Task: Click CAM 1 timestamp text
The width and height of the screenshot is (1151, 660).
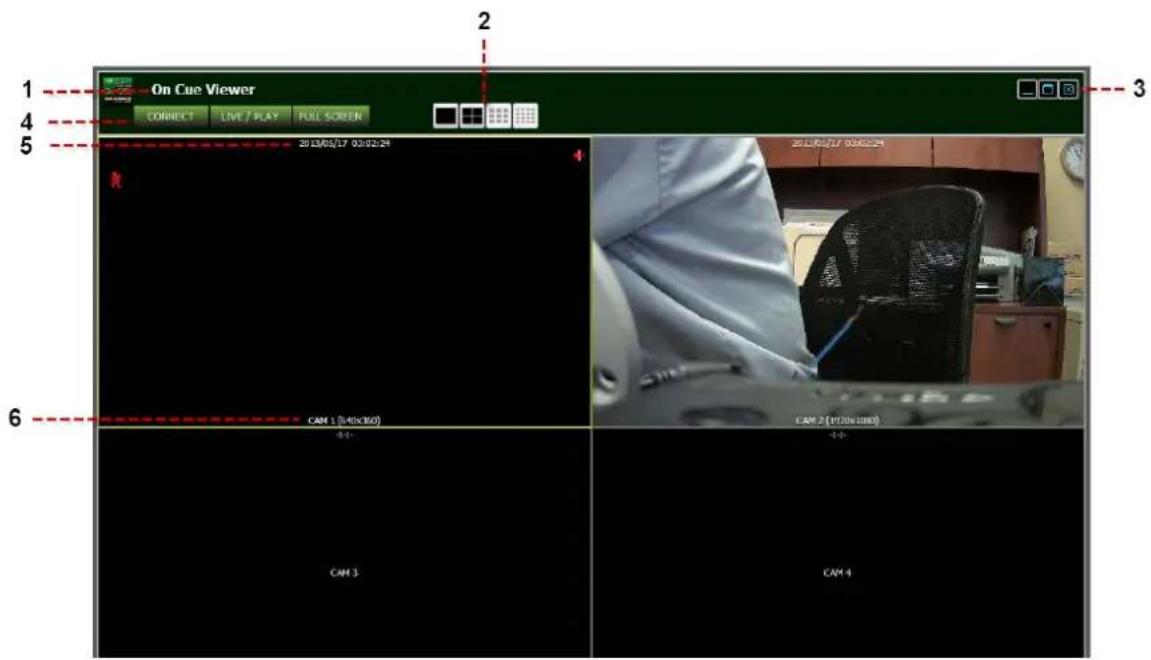Action: click(x=344, y=143)
